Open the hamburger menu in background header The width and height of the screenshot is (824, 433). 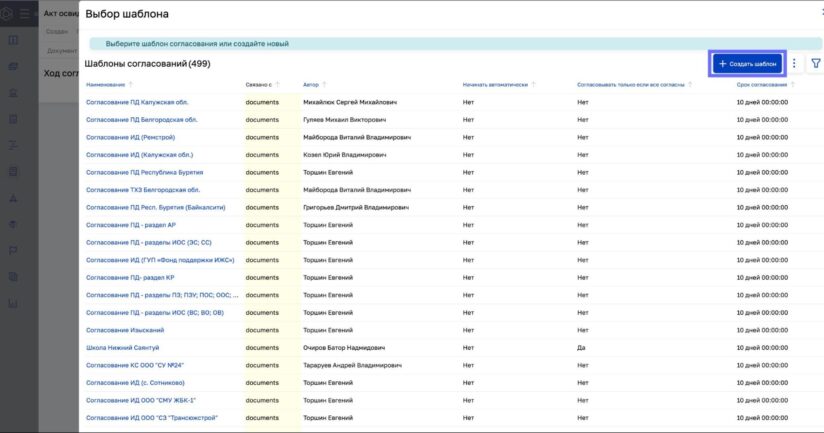tap(24, 13)
